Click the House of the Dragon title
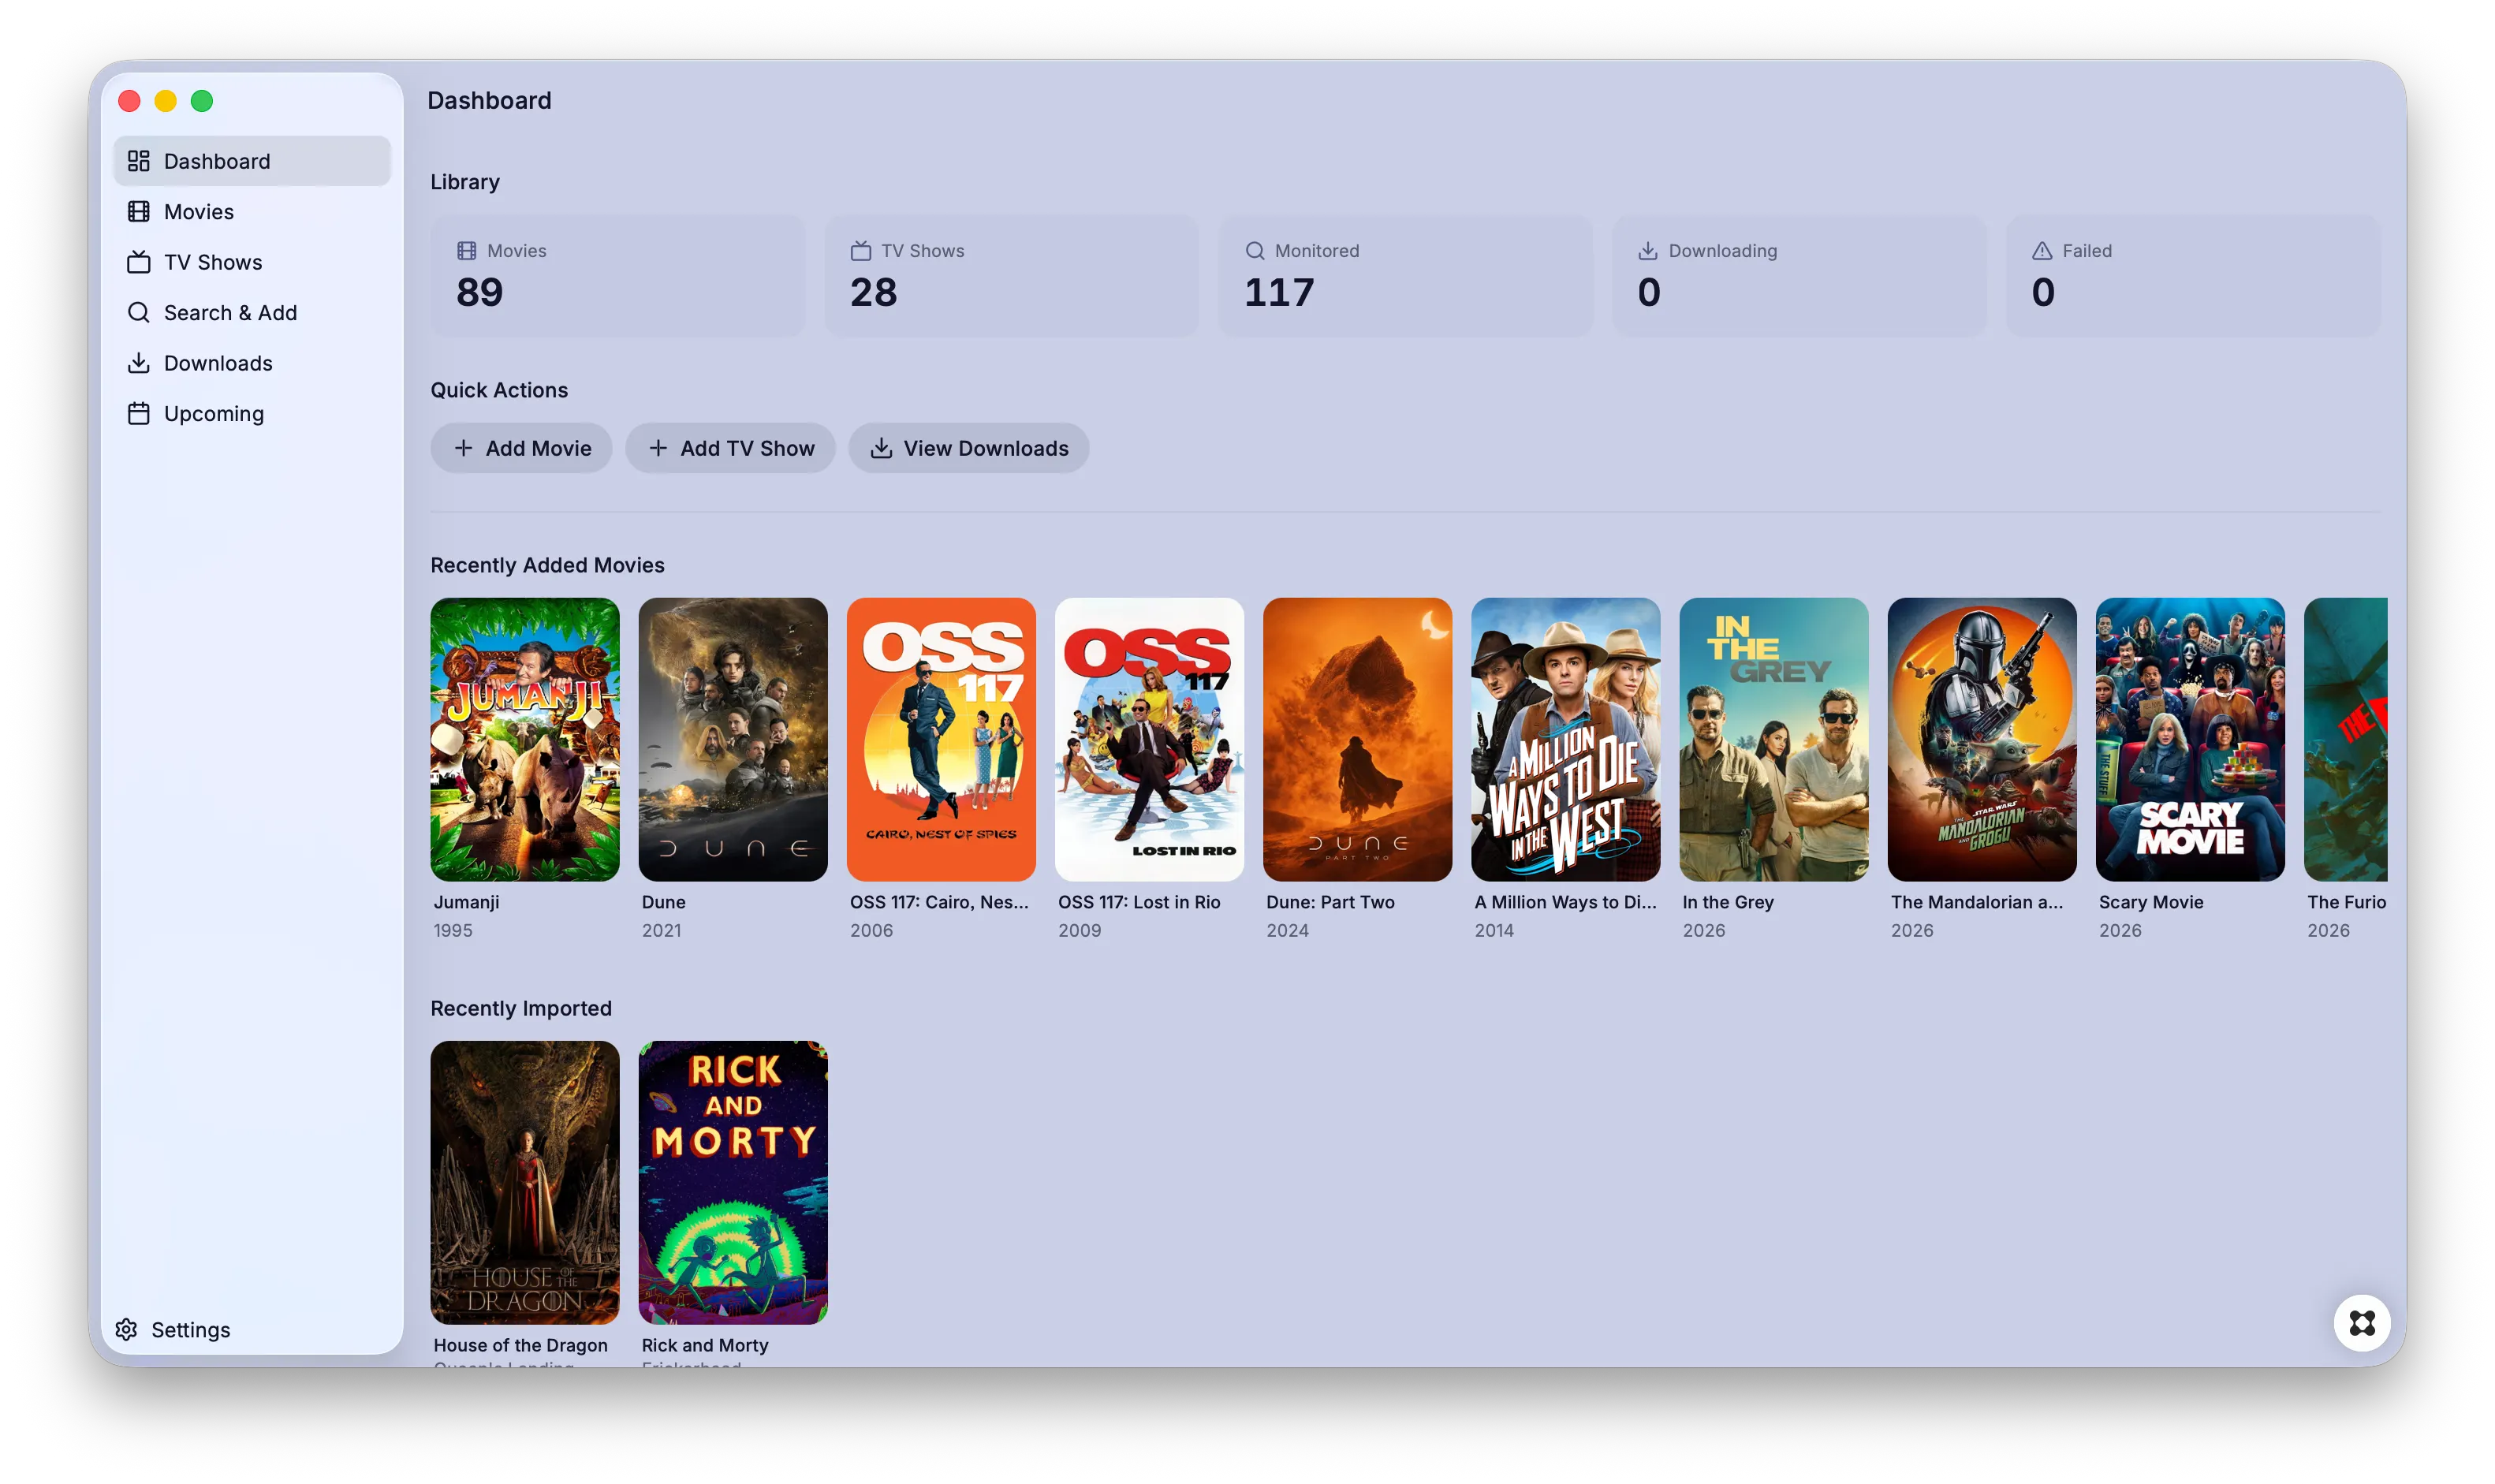The image size is (2495, 1484). click(x=521, y=1345)
